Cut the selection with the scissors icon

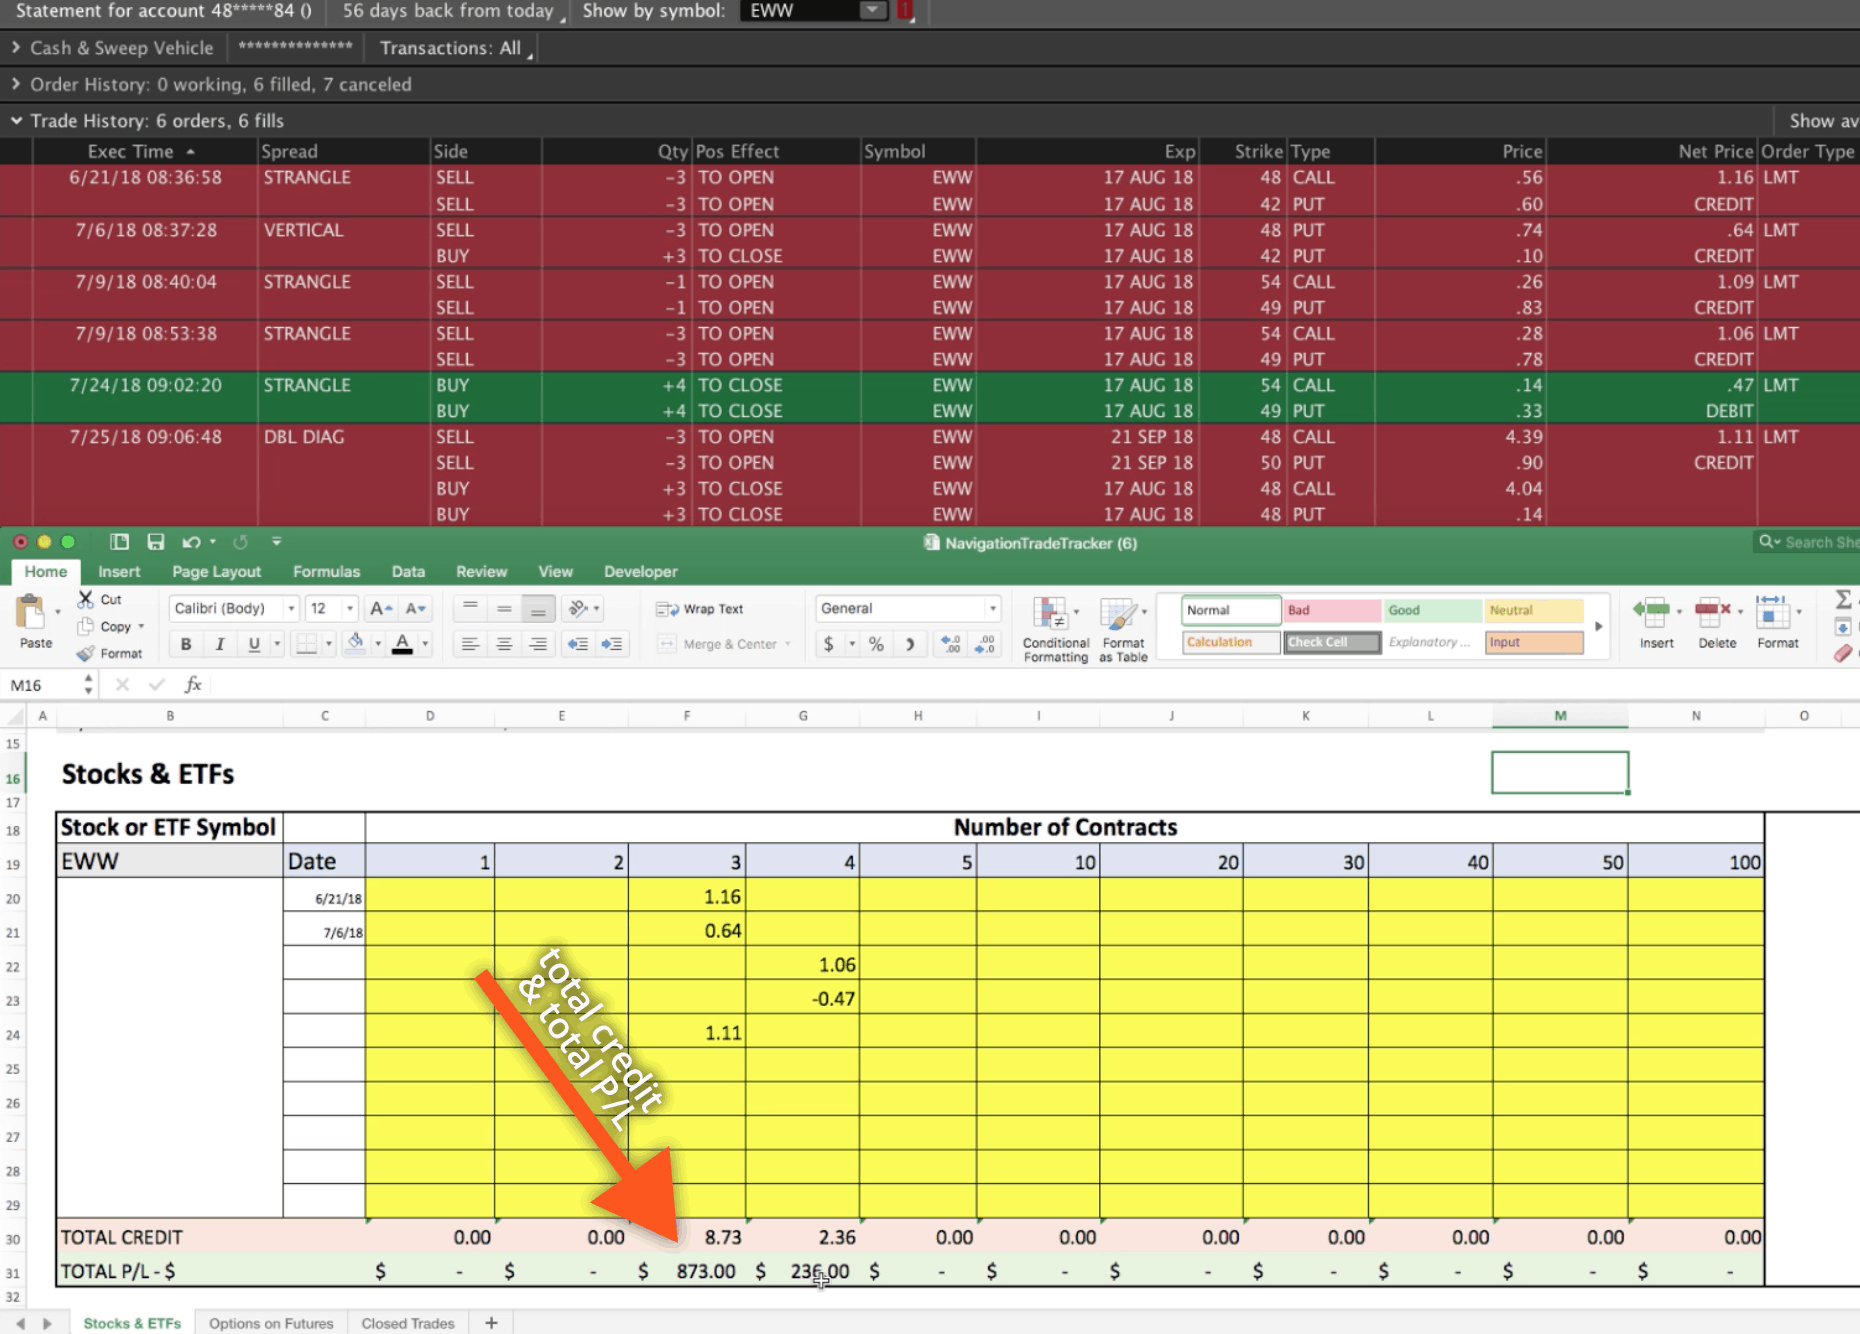point(85,599)
